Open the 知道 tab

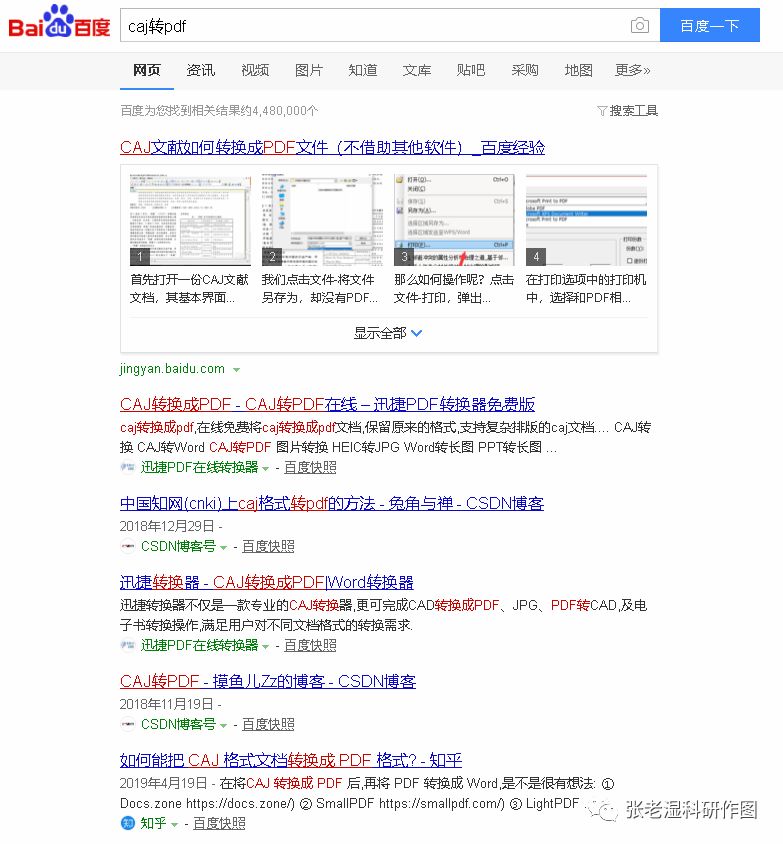point(363,70)
